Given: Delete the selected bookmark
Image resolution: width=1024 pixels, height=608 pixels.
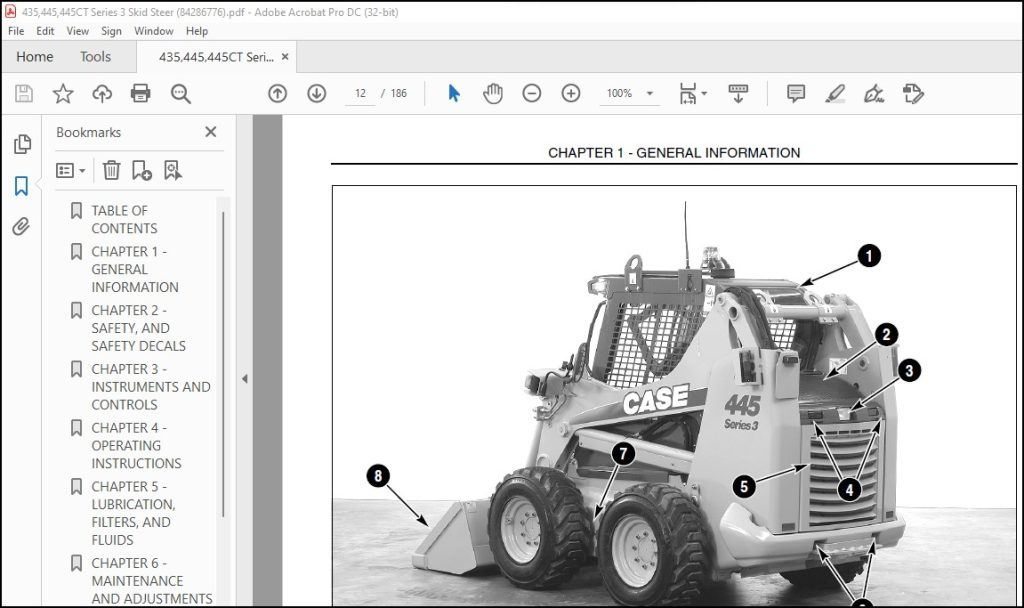Looking at the screenshot, I should pos(111,170).
